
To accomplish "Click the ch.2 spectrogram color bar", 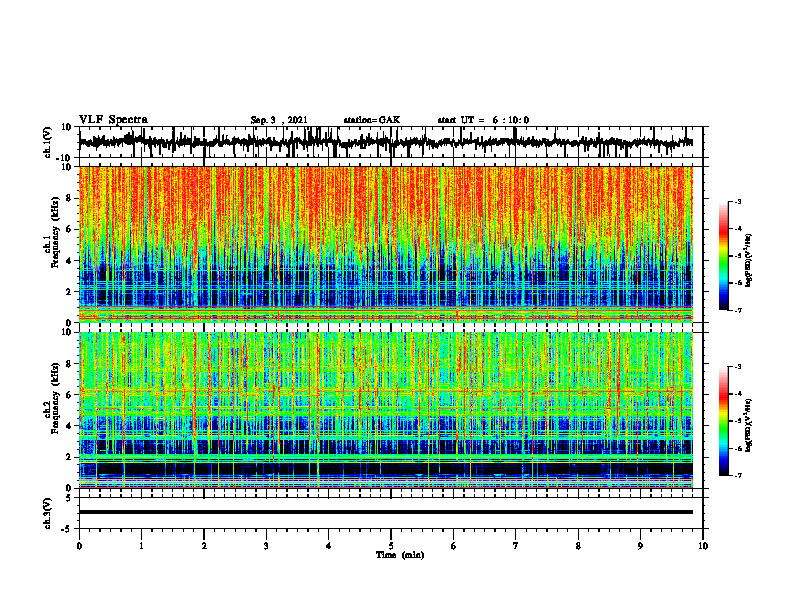I will (x=723, y=421).
